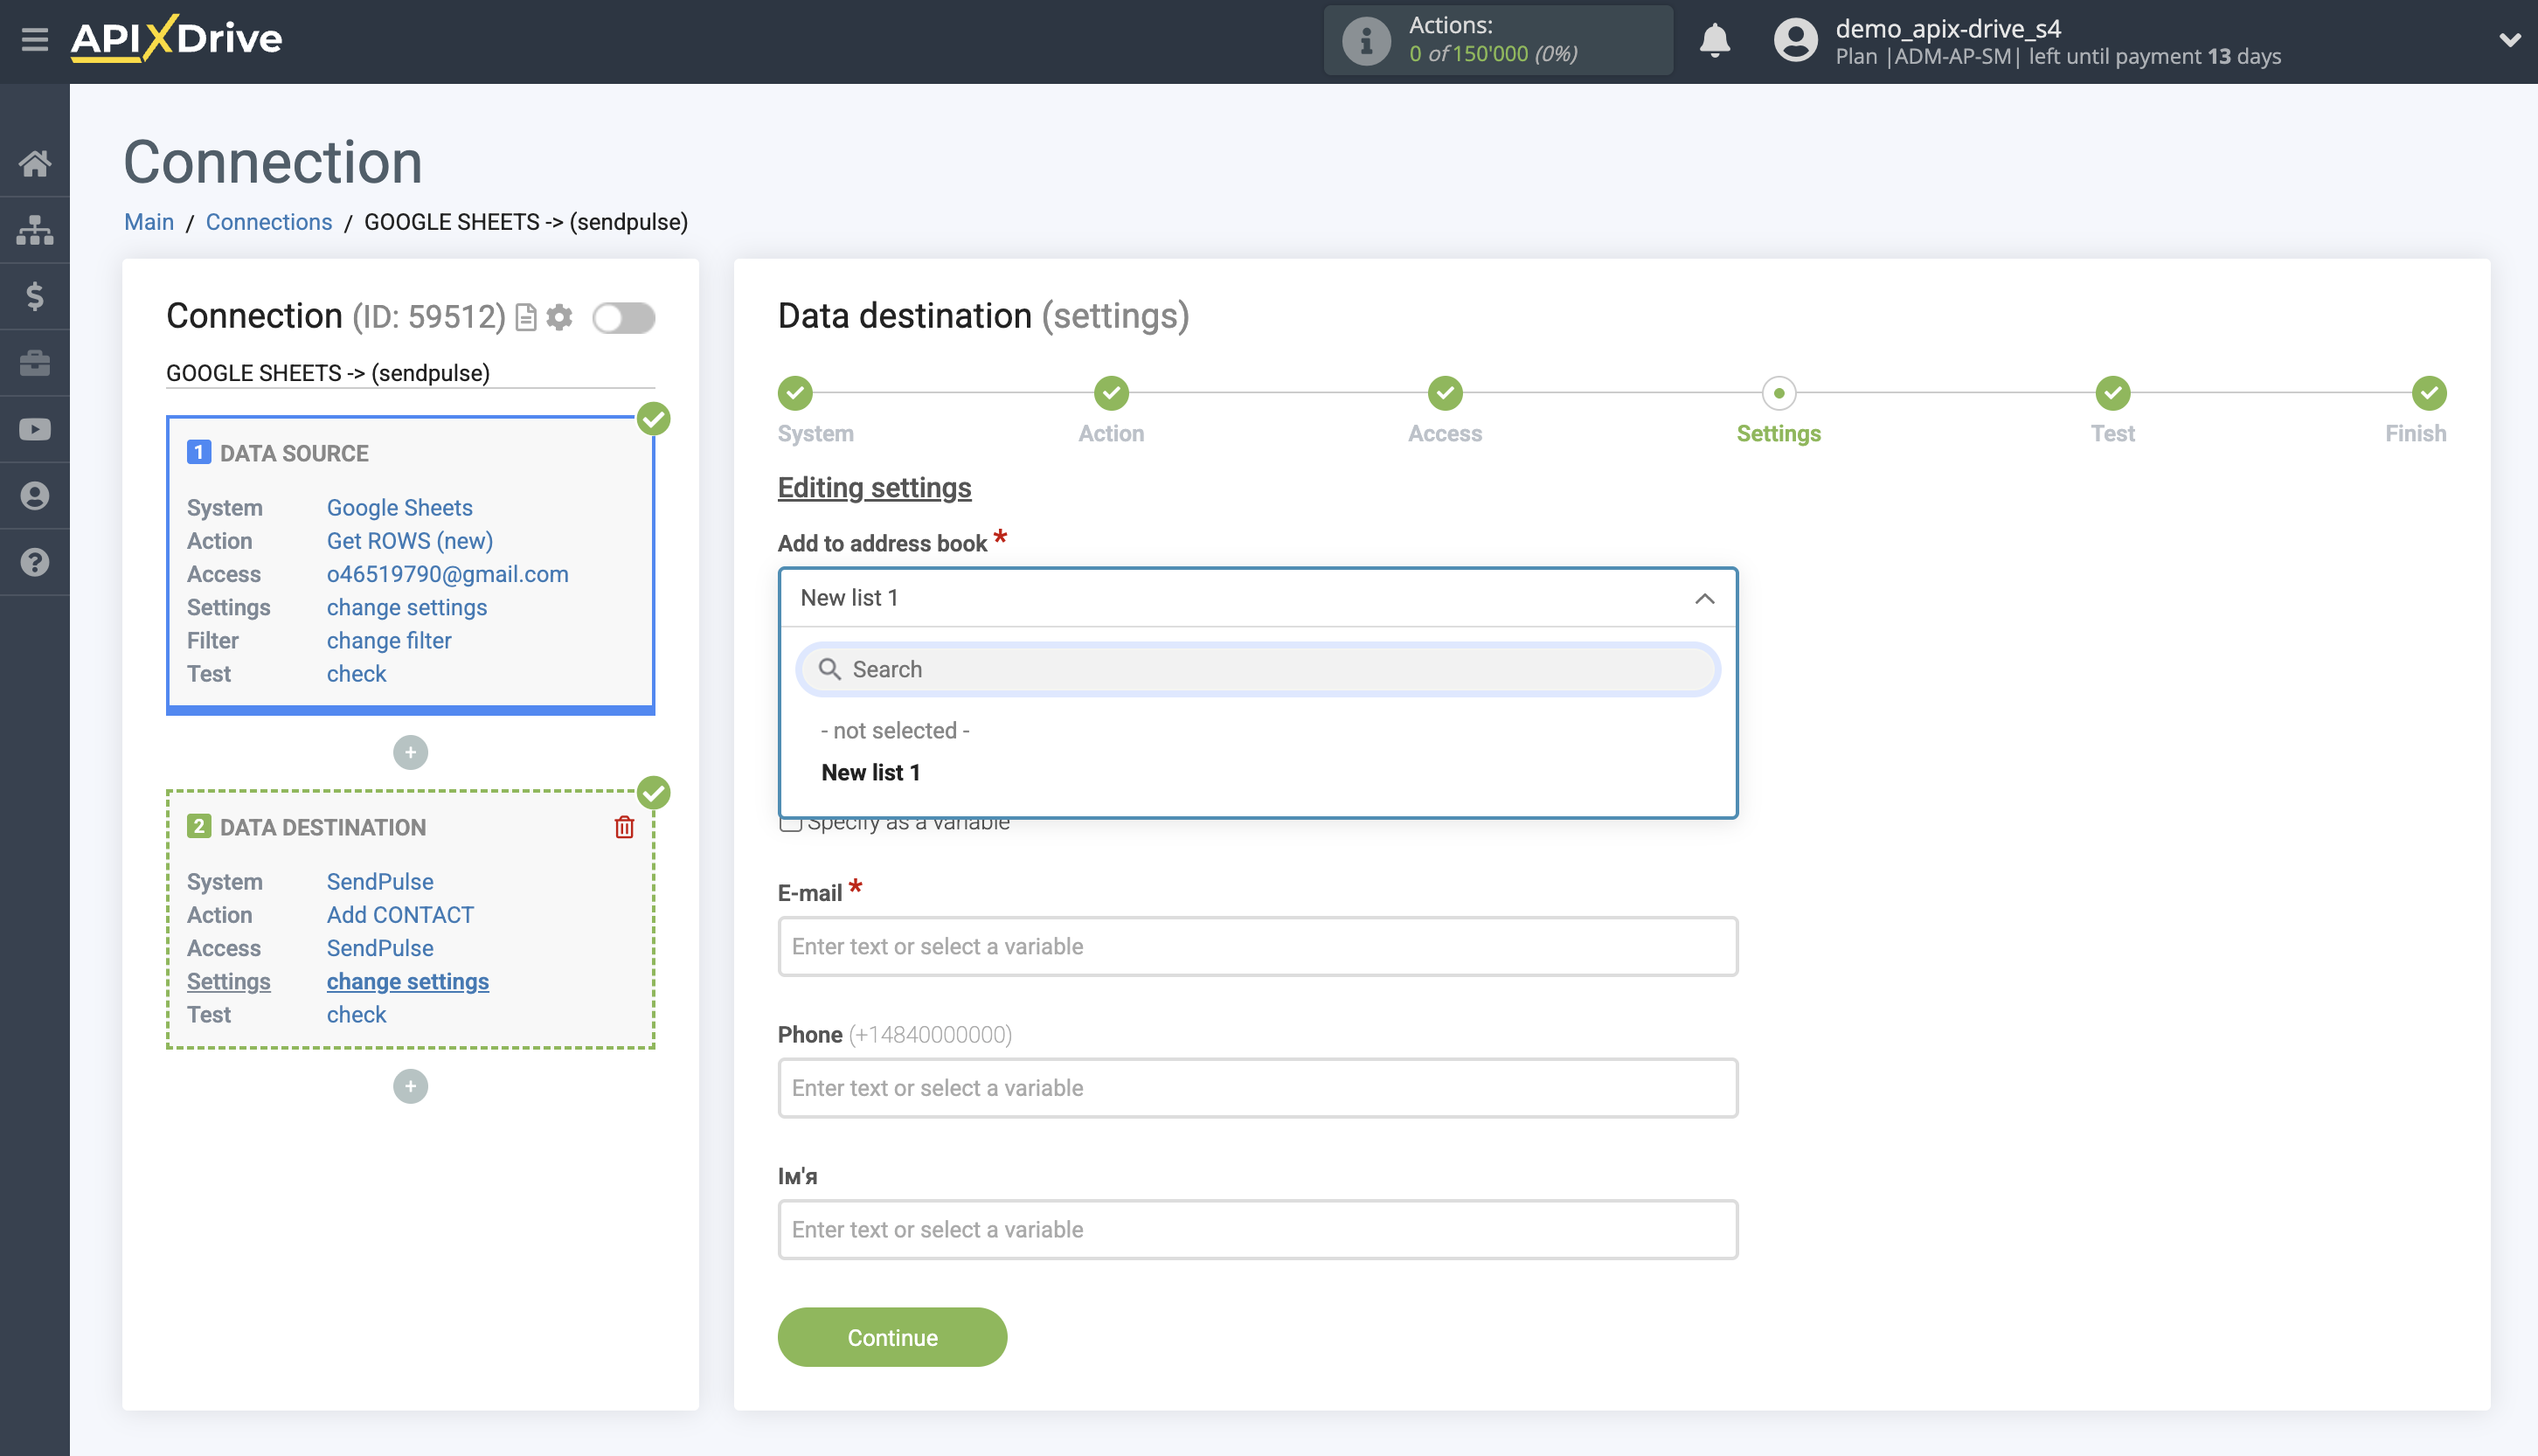Go to the Finish step

click(2429, 393)
